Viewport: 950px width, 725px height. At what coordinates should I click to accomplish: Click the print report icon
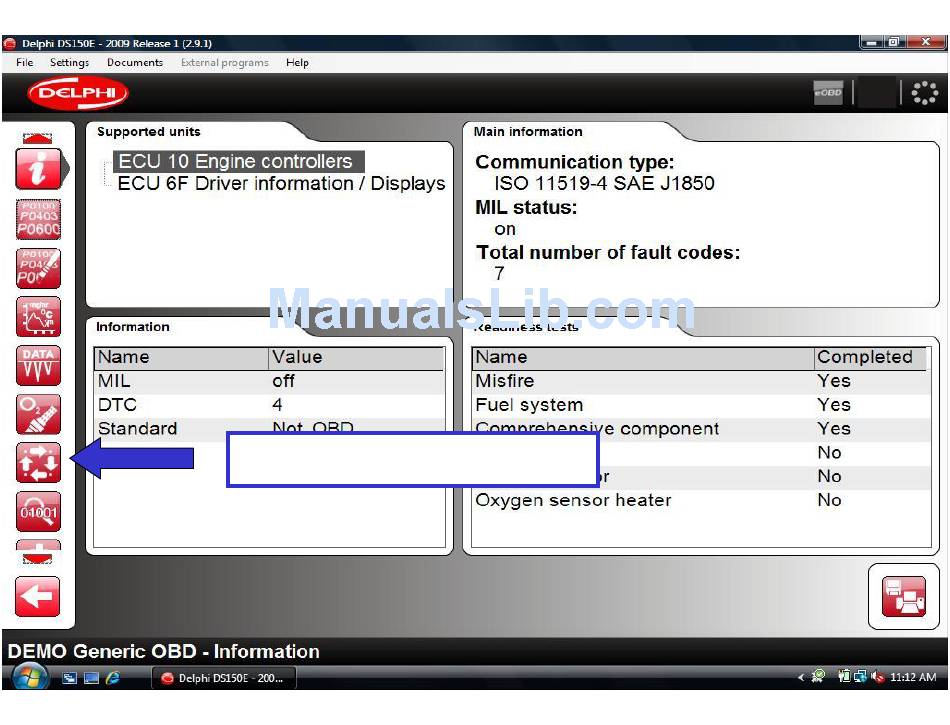[903, 597]
